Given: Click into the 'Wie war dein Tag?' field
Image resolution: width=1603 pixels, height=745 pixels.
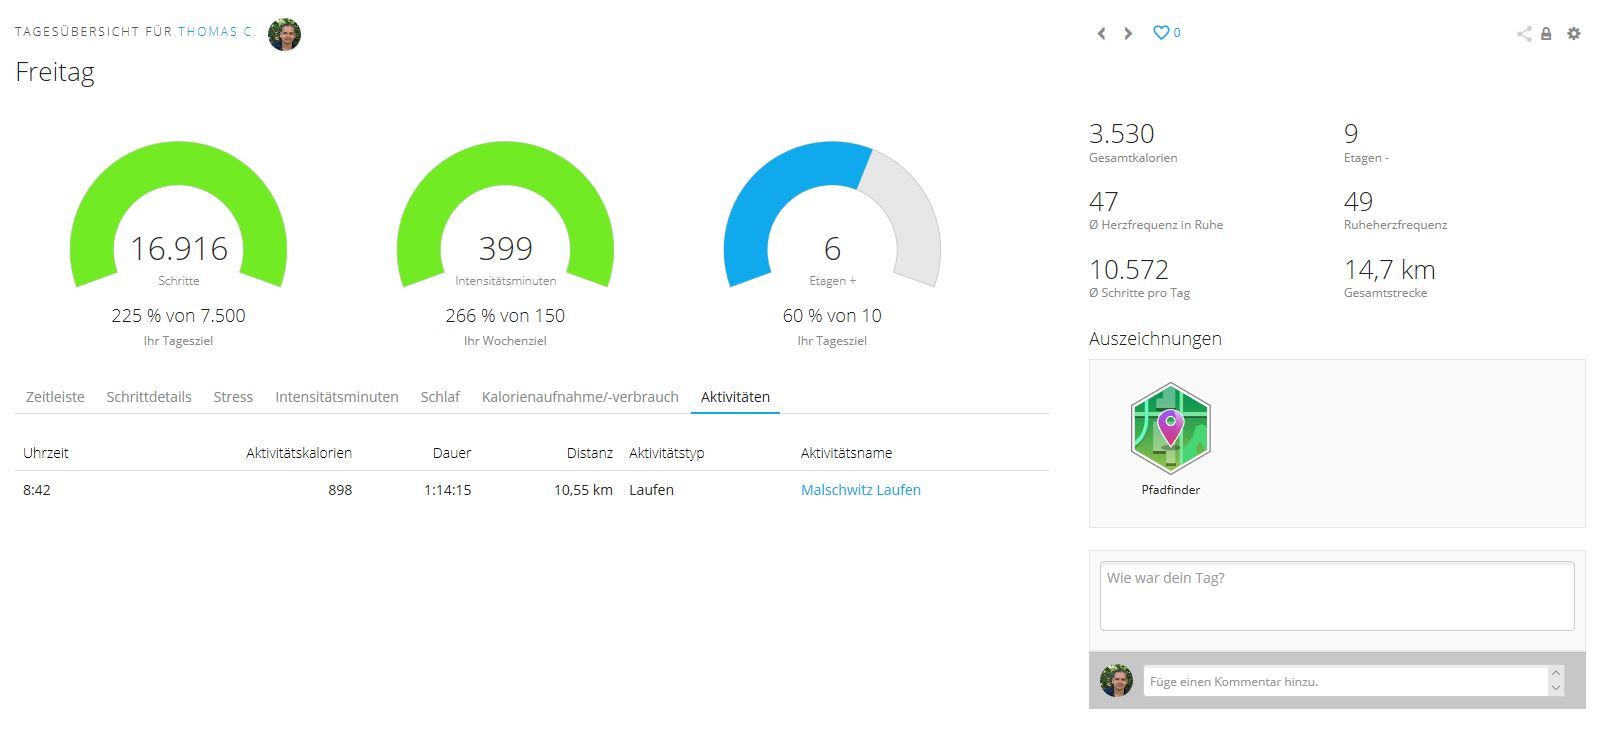Looking at the screenshot, I should pos(1336,596).
